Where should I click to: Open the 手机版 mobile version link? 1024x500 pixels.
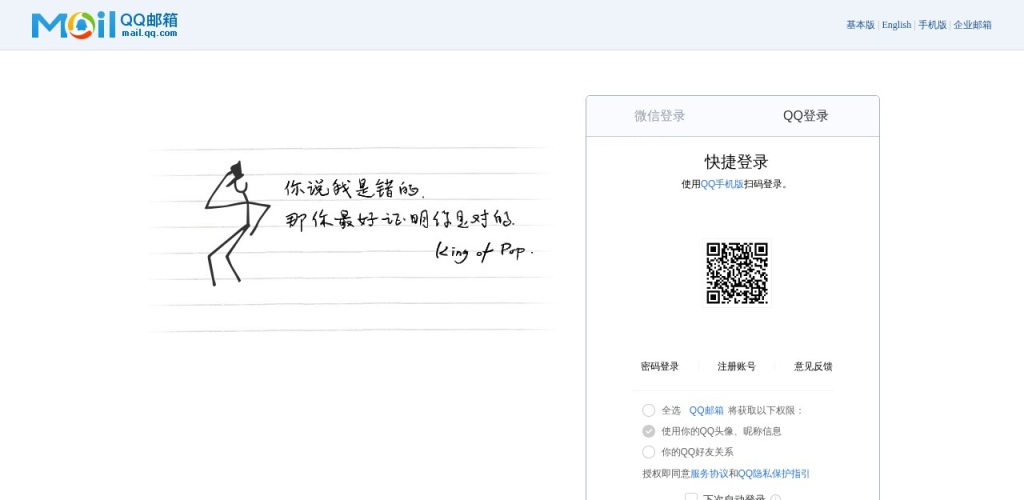(x=932, y=25)
